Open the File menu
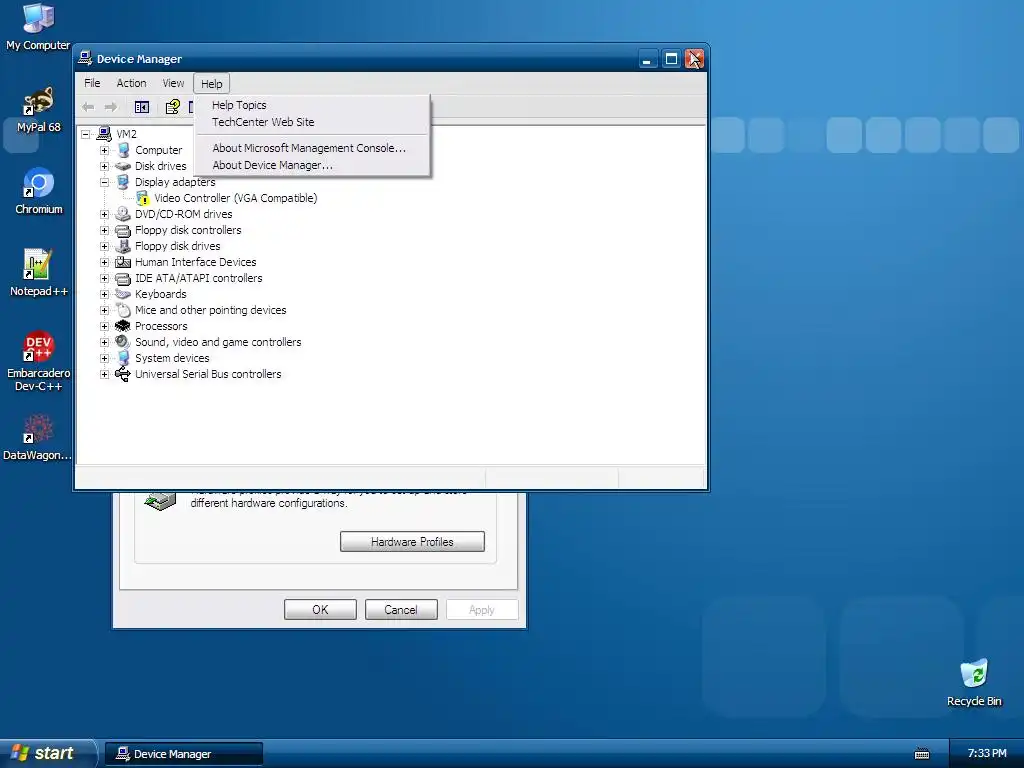The width and height of the screenshot is (1024, 768). click(x=92, y=83)
